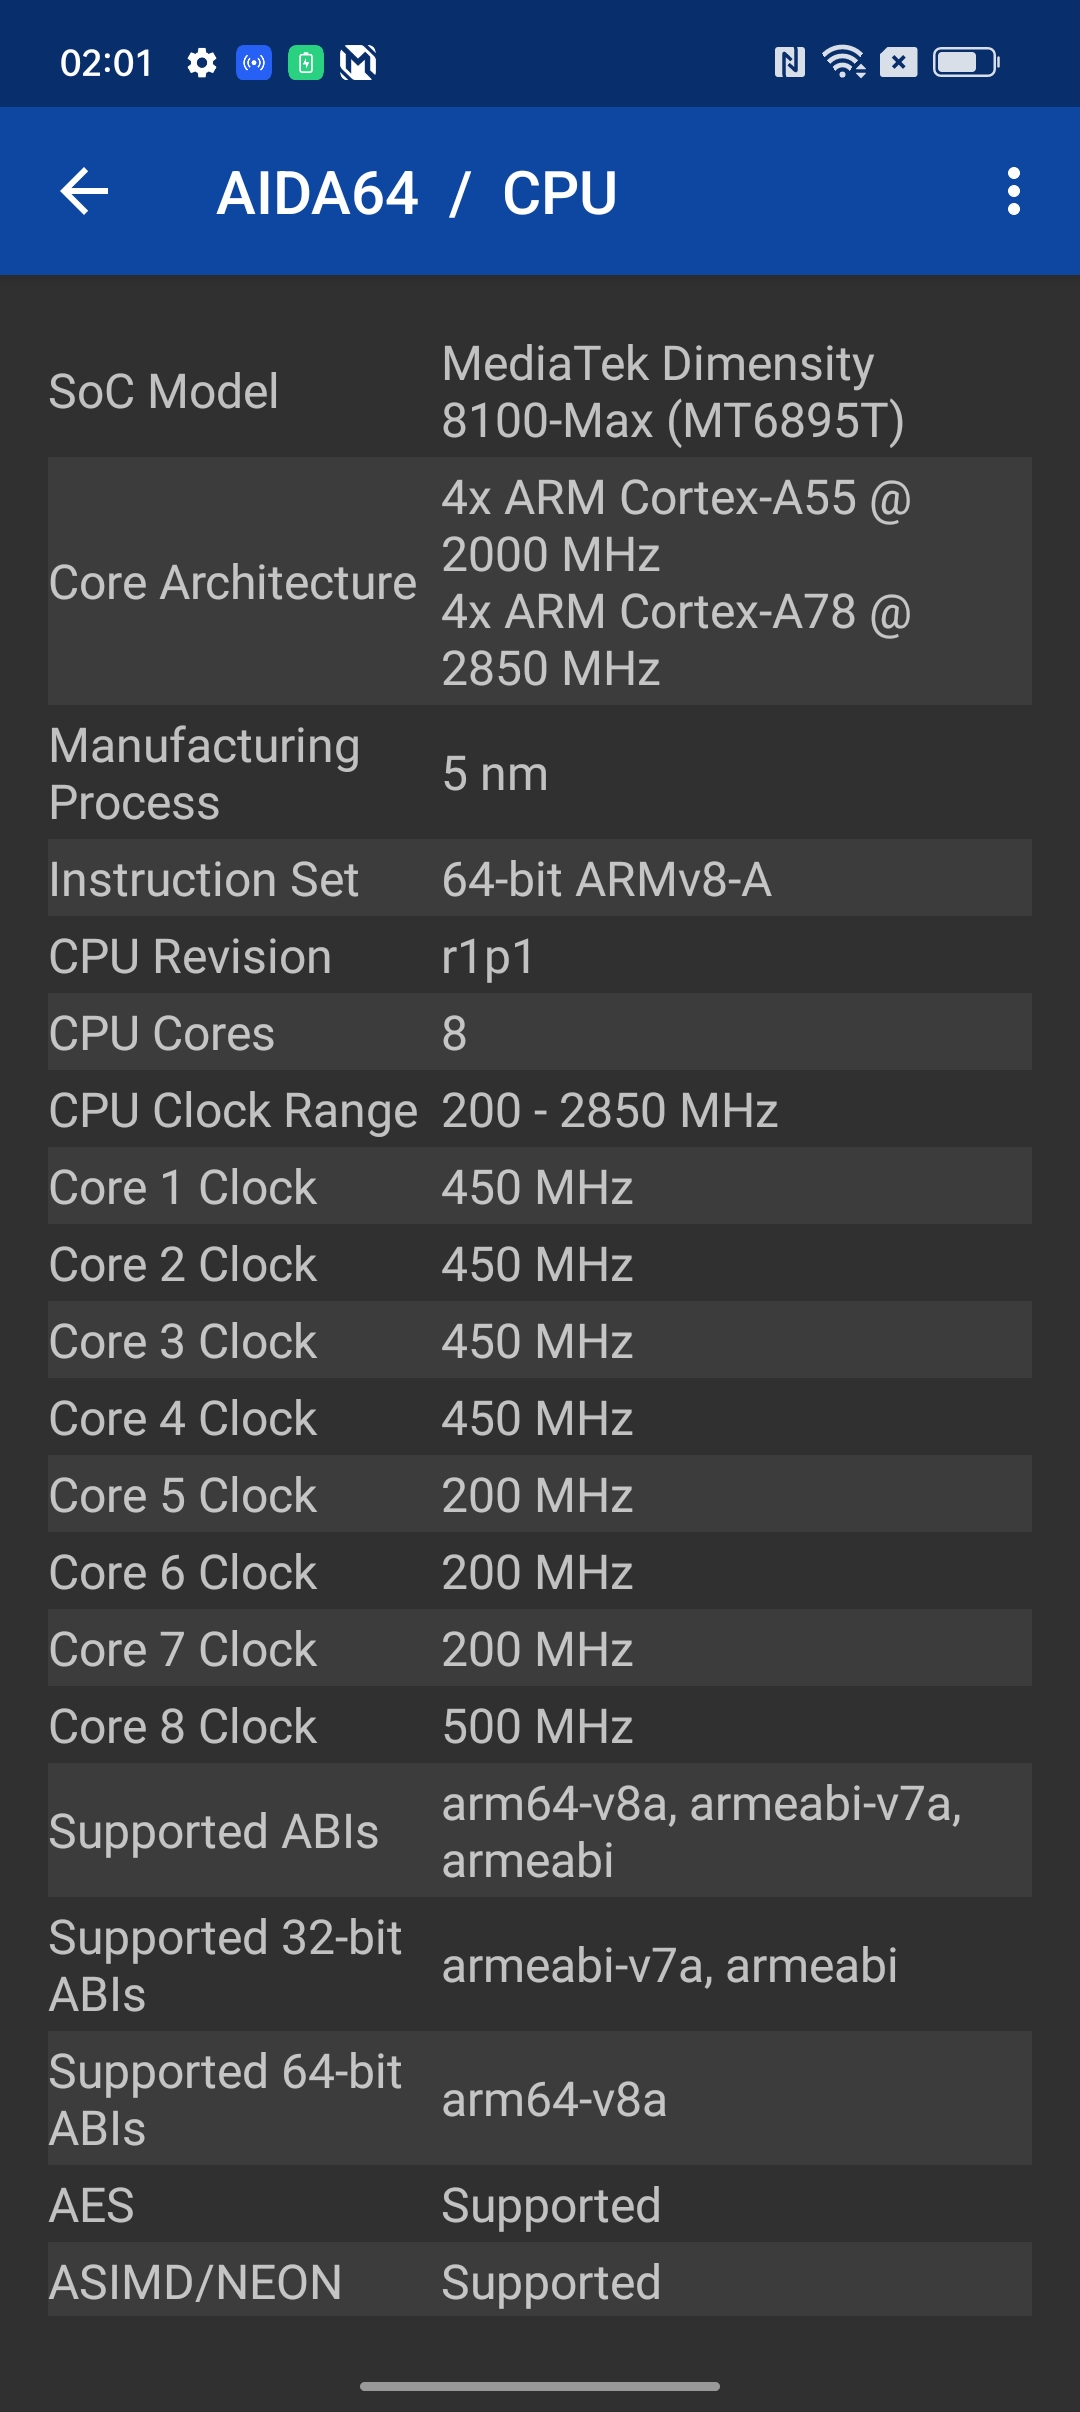1080x2412 pixels.
Task: Tap the CPU Revision r1p1 row
Action: 540,956
